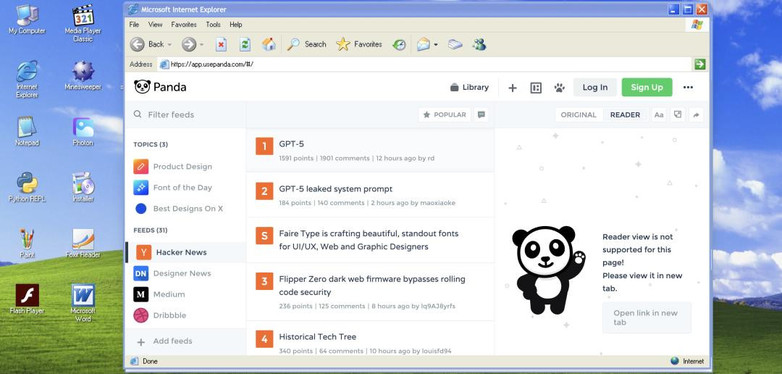The height and width of the screenshot is (374, 782).
Task: Click the Filter feeds search field
Action: point(186,115)
